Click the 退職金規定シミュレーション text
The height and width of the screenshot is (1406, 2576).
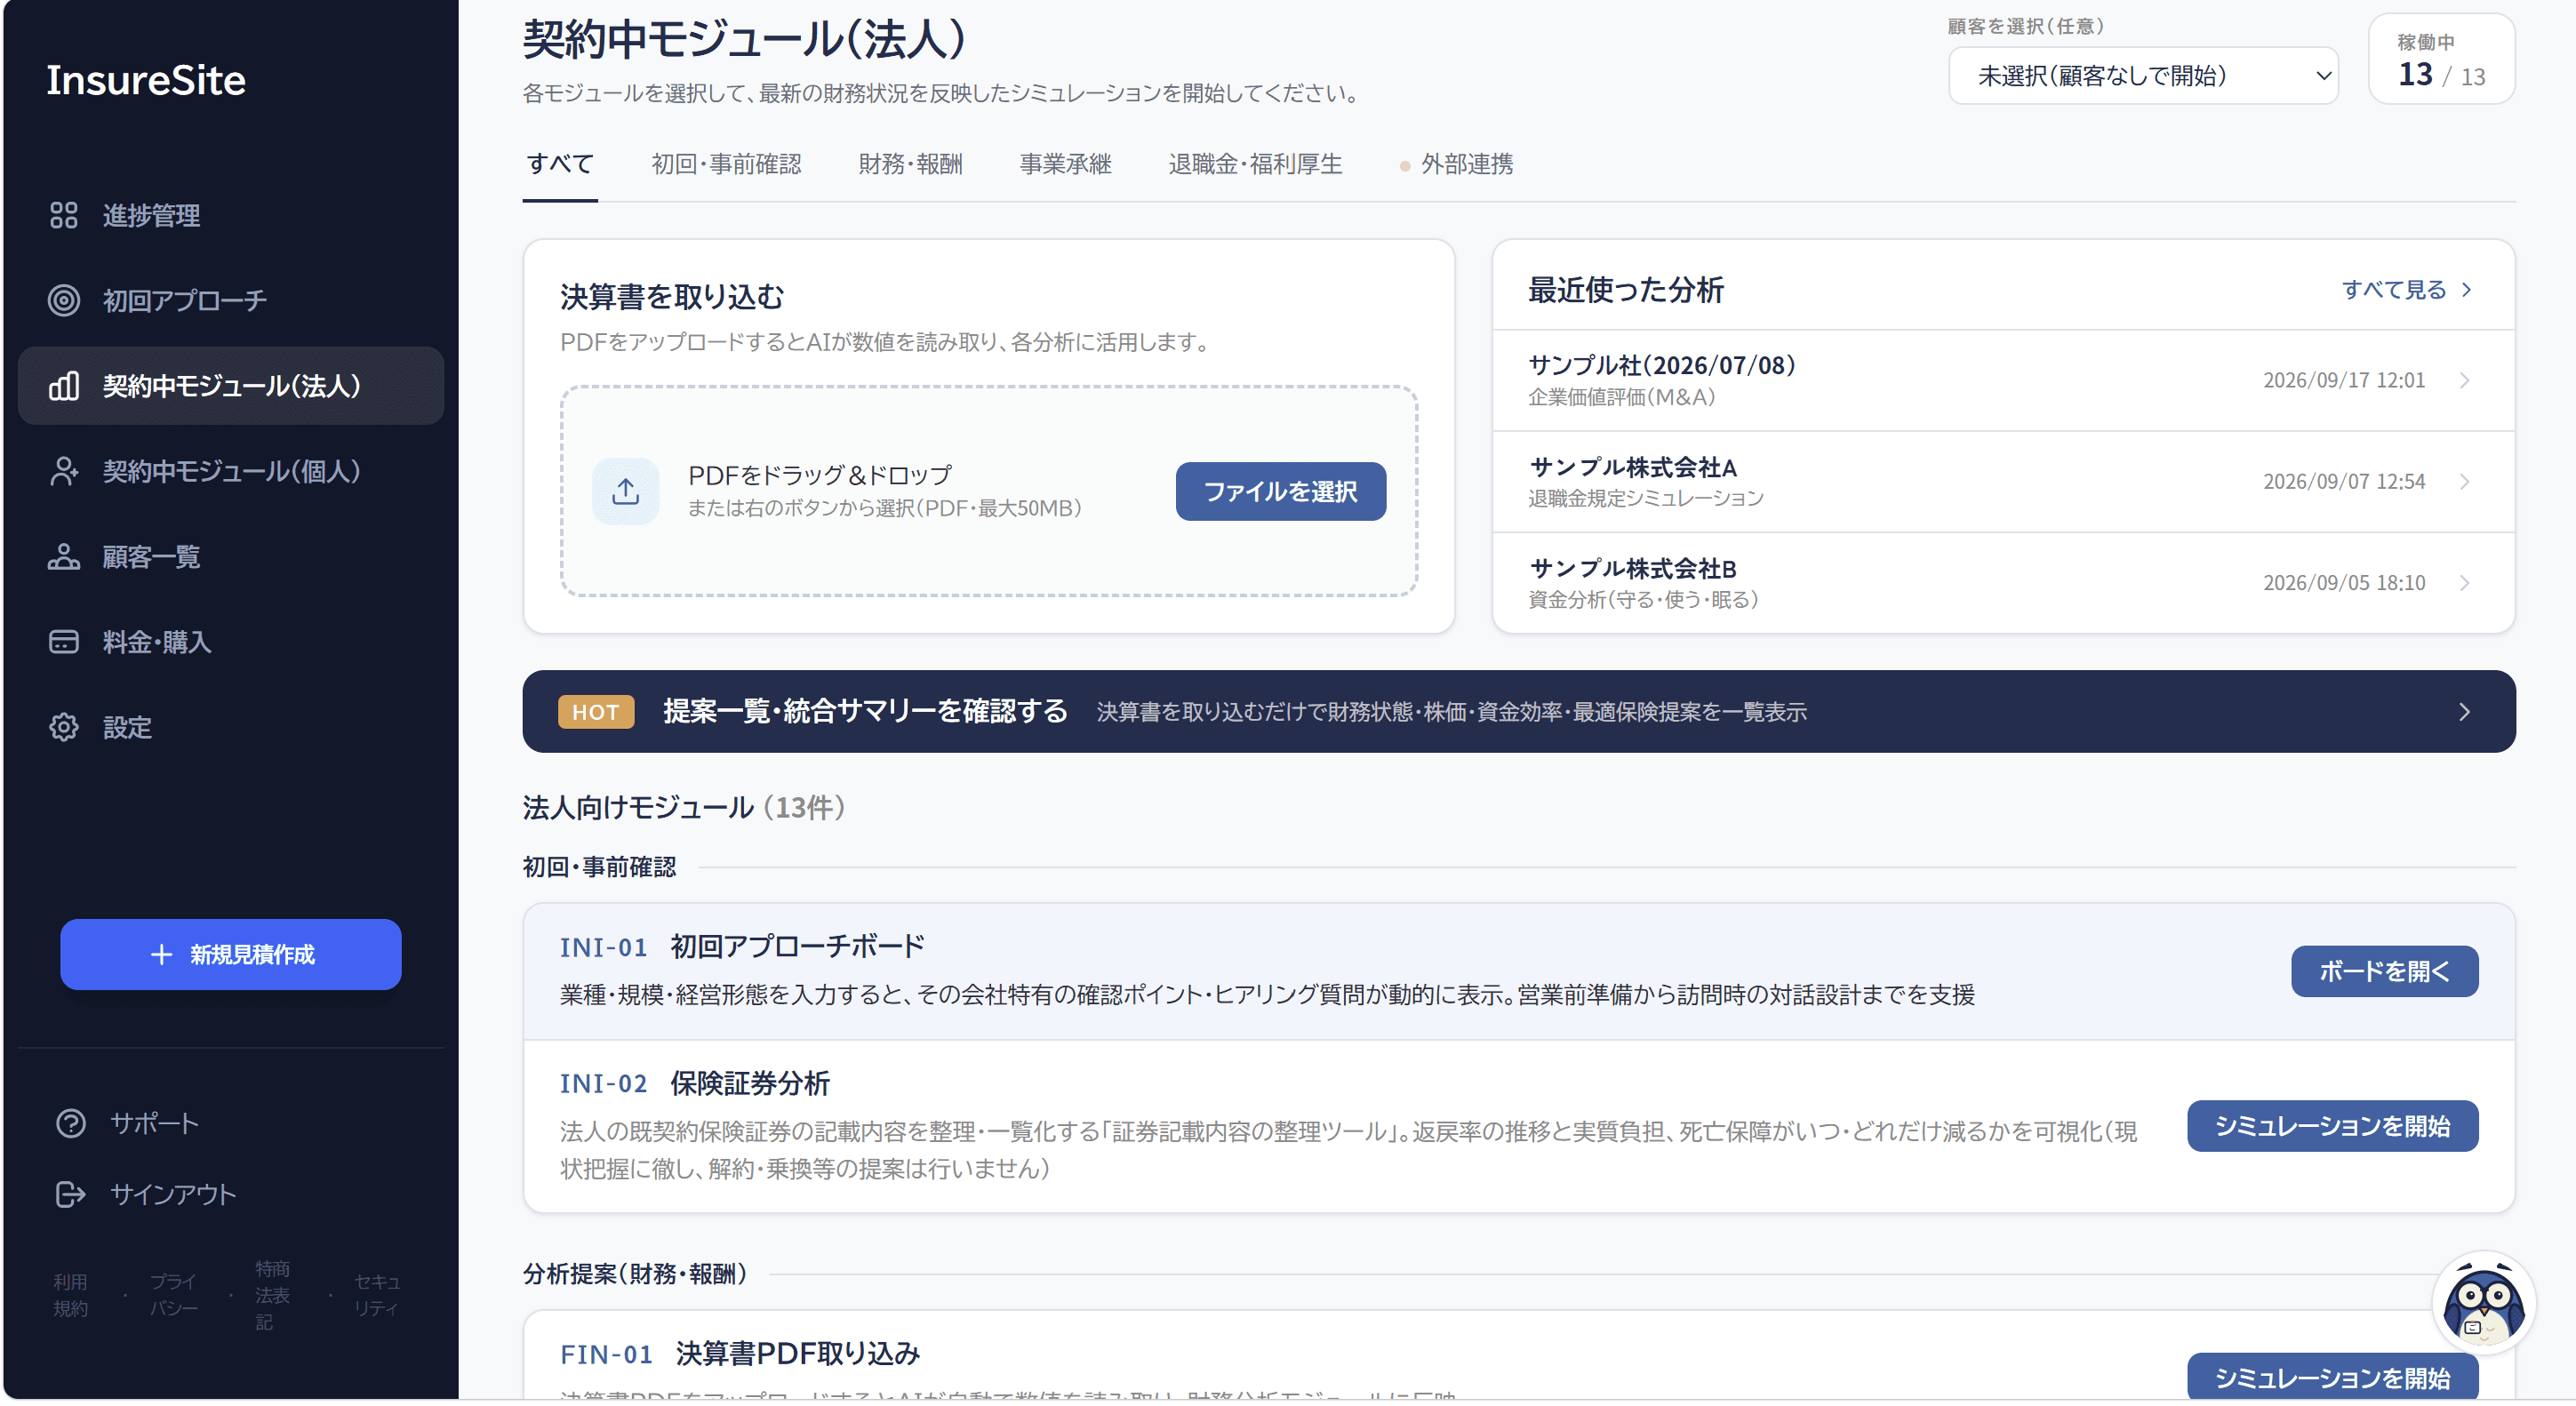(x=1646, y=498)
